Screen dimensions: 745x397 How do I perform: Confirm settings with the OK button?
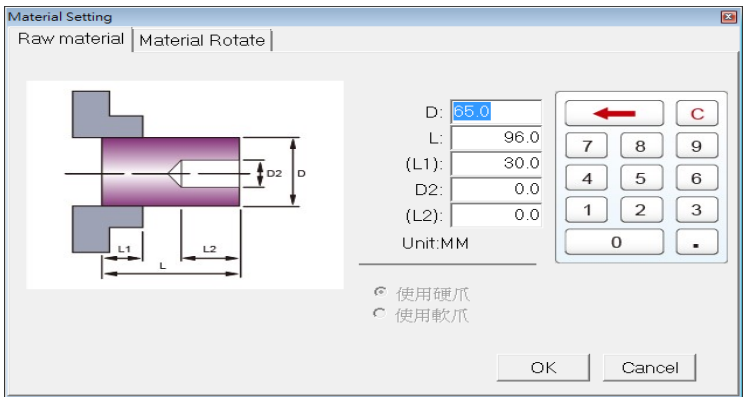click(x=544, y=367)
